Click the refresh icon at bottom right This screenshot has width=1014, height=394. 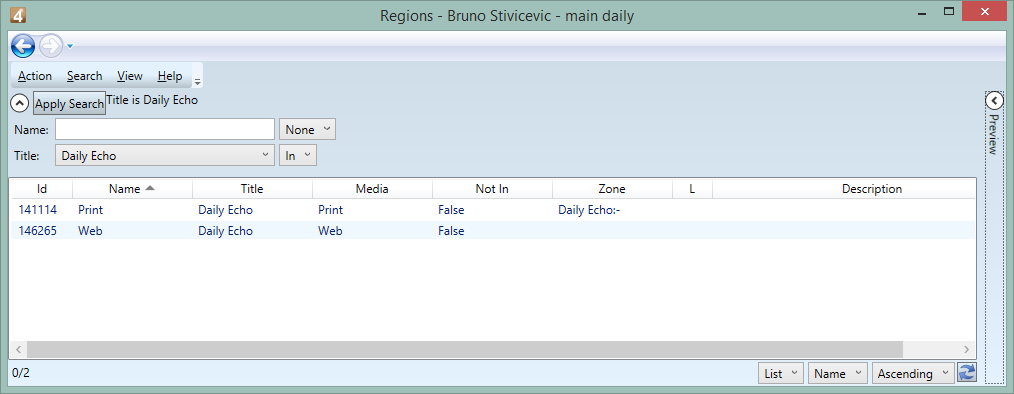[x=967, y=373]
